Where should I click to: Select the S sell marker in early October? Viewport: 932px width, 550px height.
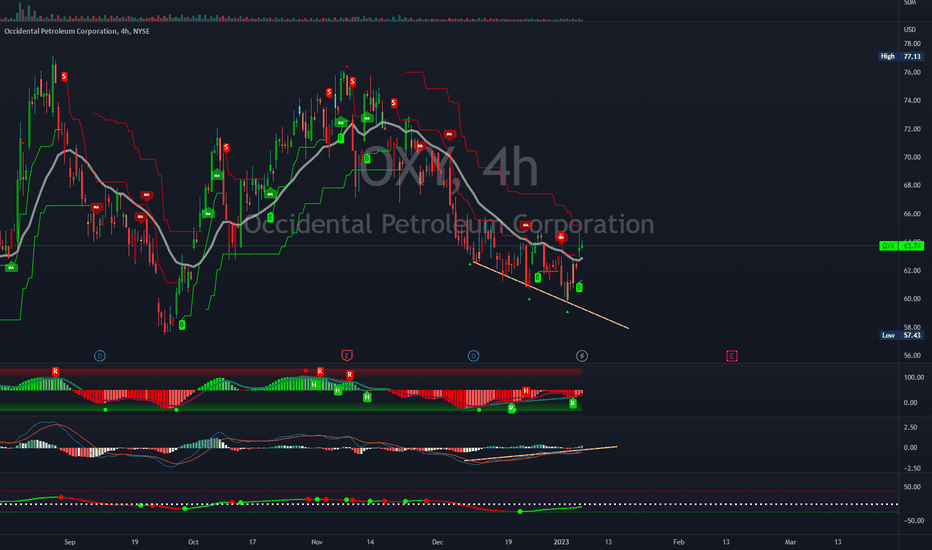coord(226,147)
